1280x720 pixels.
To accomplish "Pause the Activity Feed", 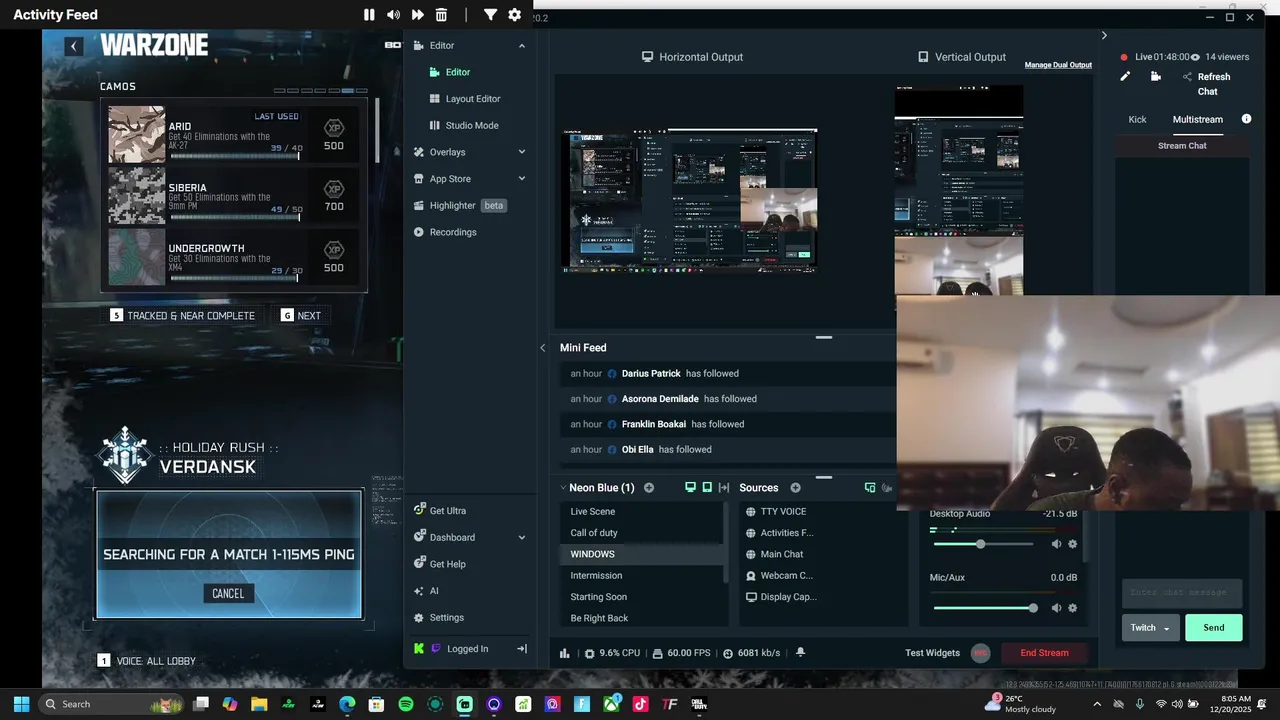I will 369,15.
